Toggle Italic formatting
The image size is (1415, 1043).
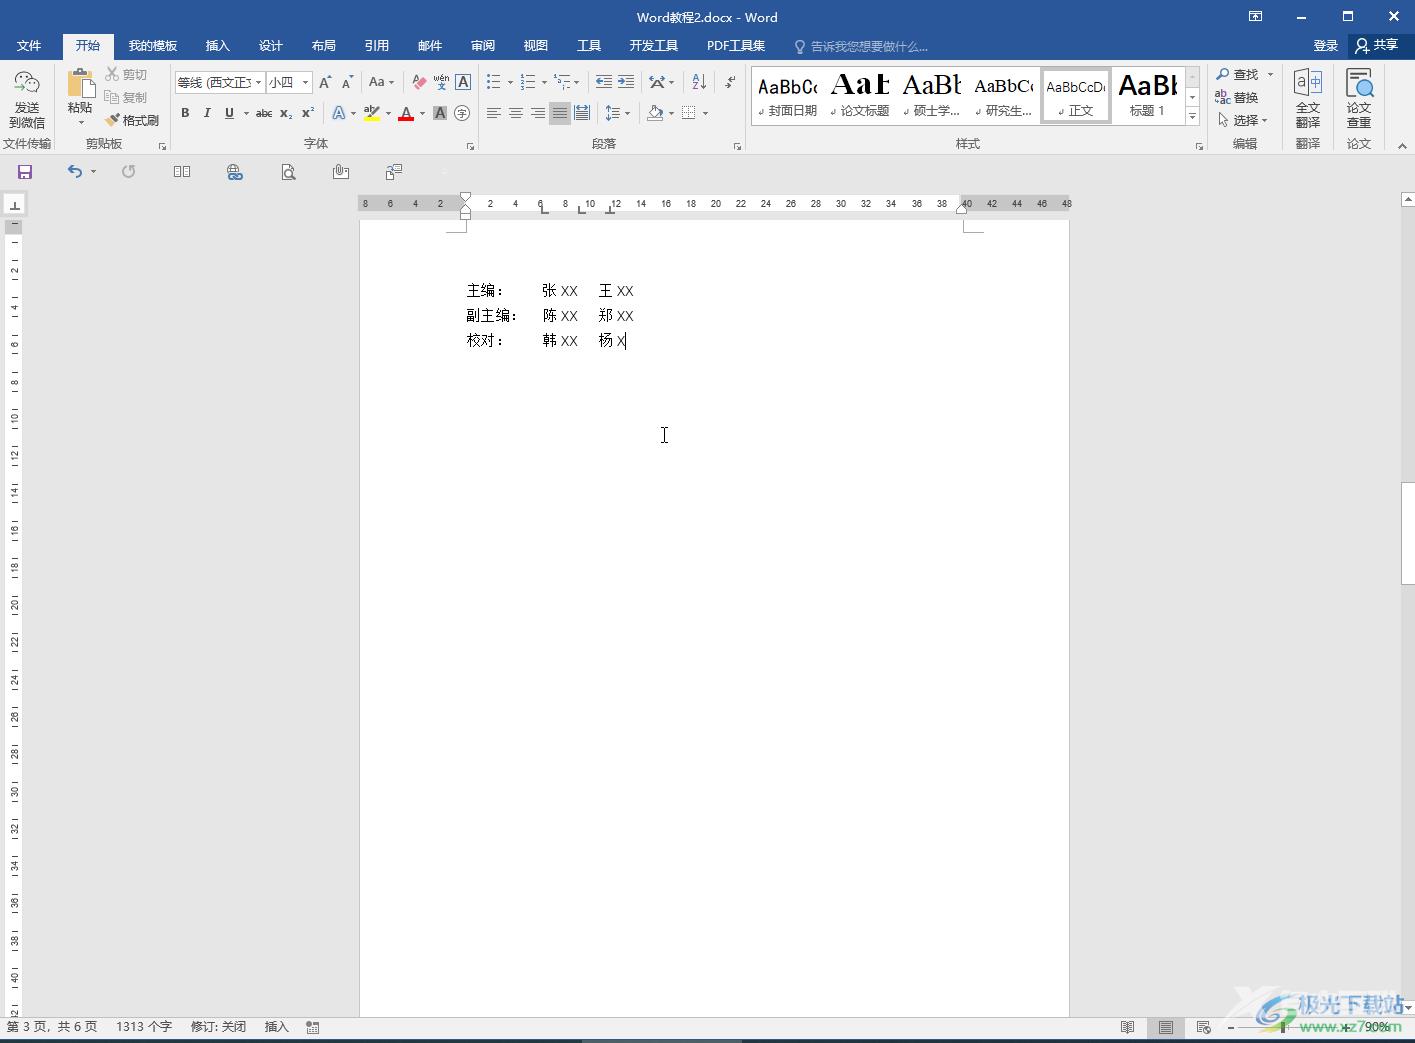207,113
